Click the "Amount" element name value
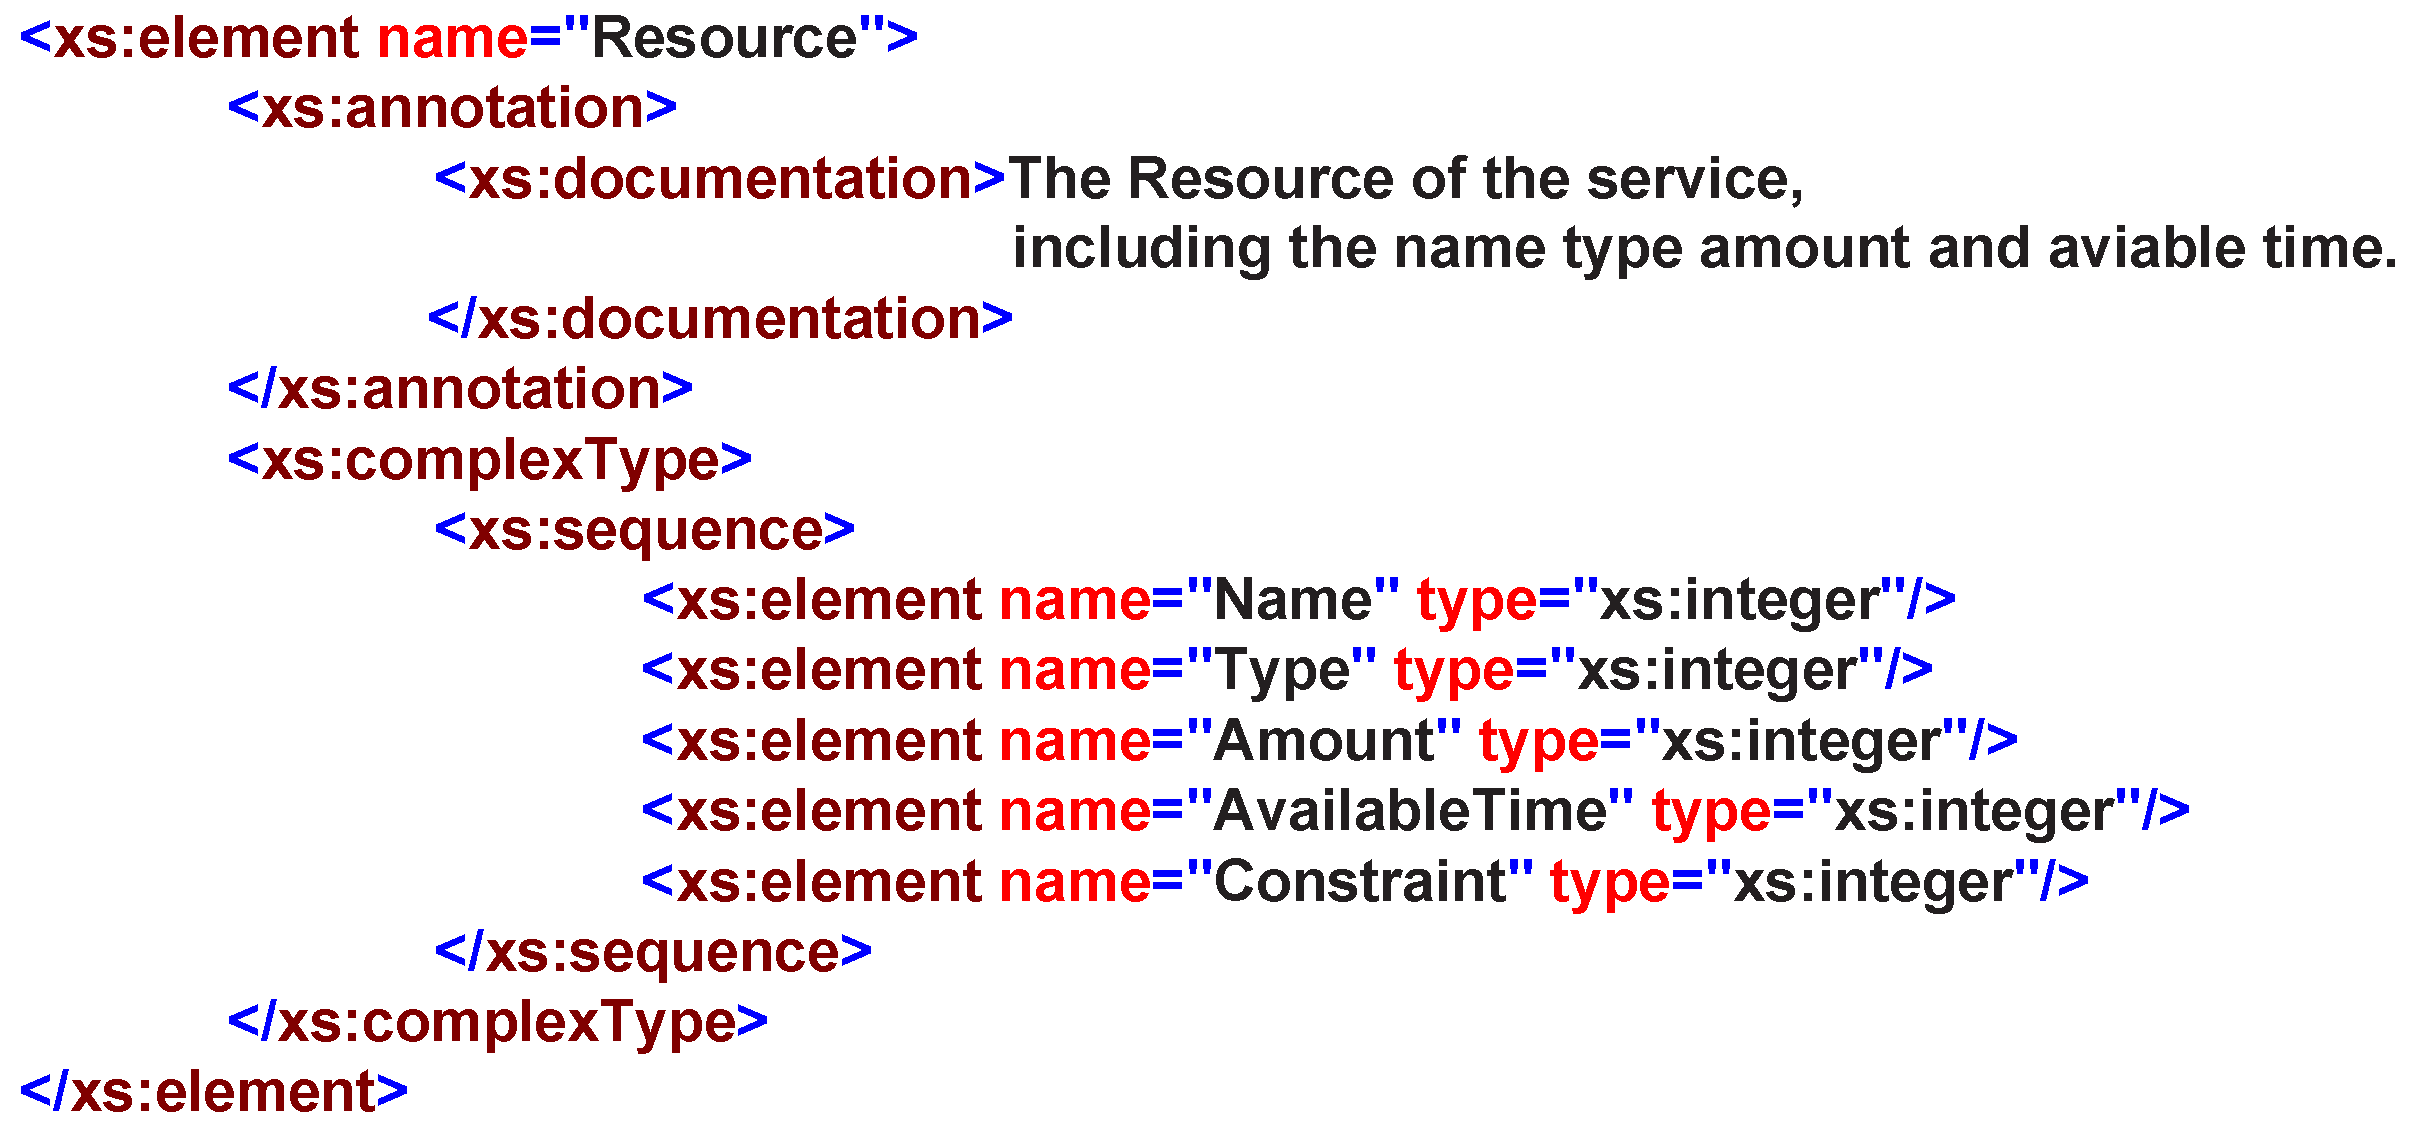This screenshot has width=2415, height=1135. pyautogui.click(x=1324, y=741)
